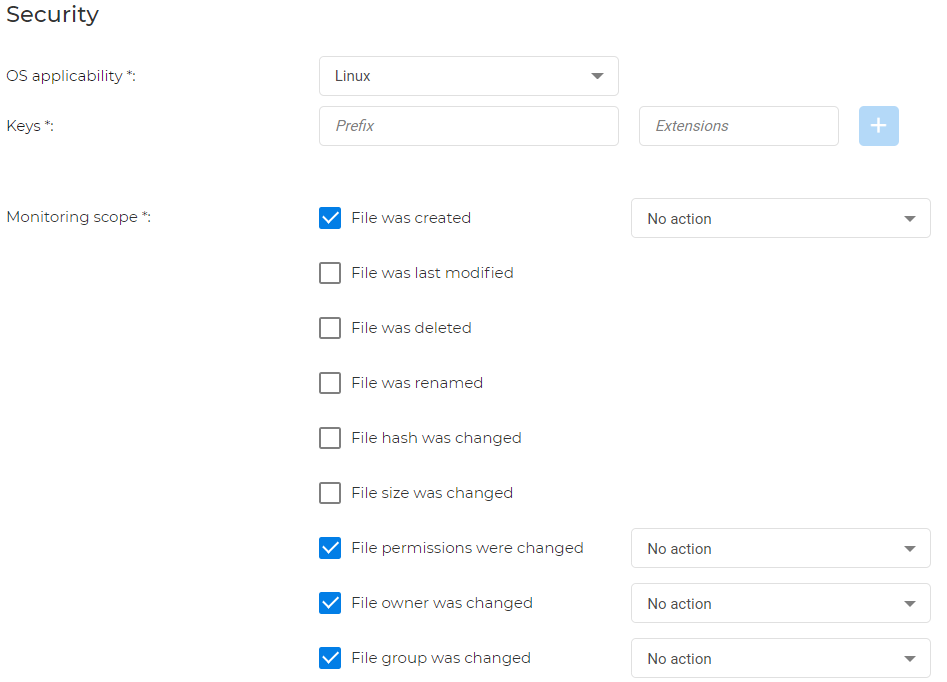Image resolution: width=947 pixels, height=682 pixels.
Task: Open action dropdown for File owner changed
Action: click(780, 603)
